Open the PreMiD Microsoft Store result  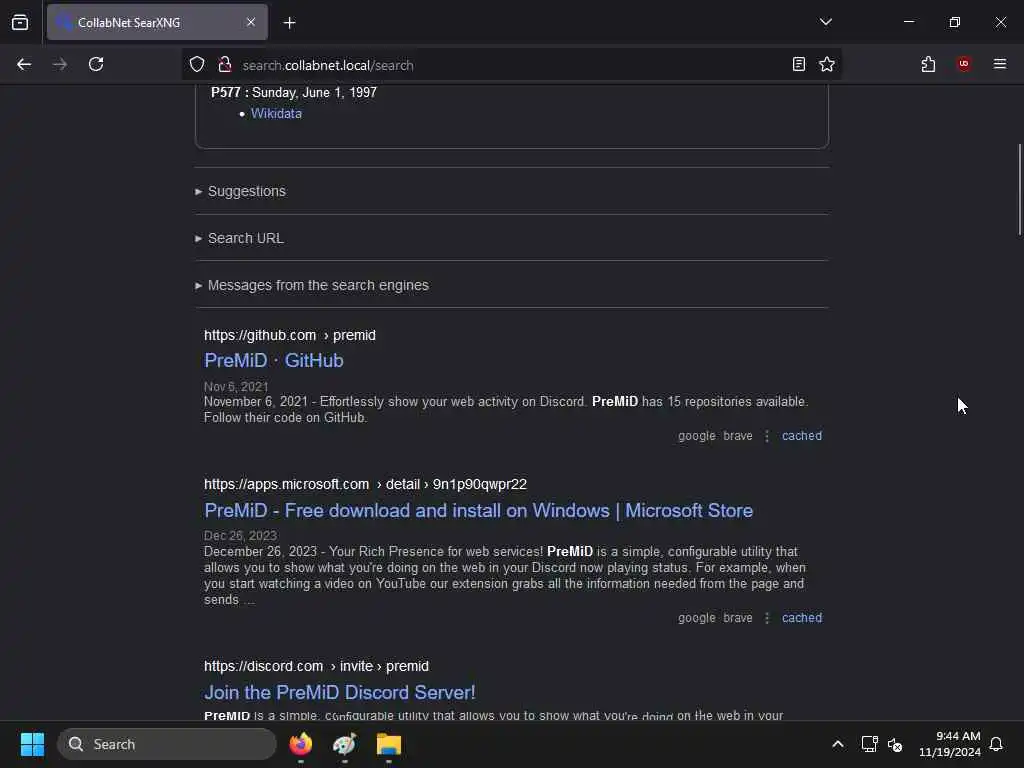pyautogui.click(x=478, y=511)
